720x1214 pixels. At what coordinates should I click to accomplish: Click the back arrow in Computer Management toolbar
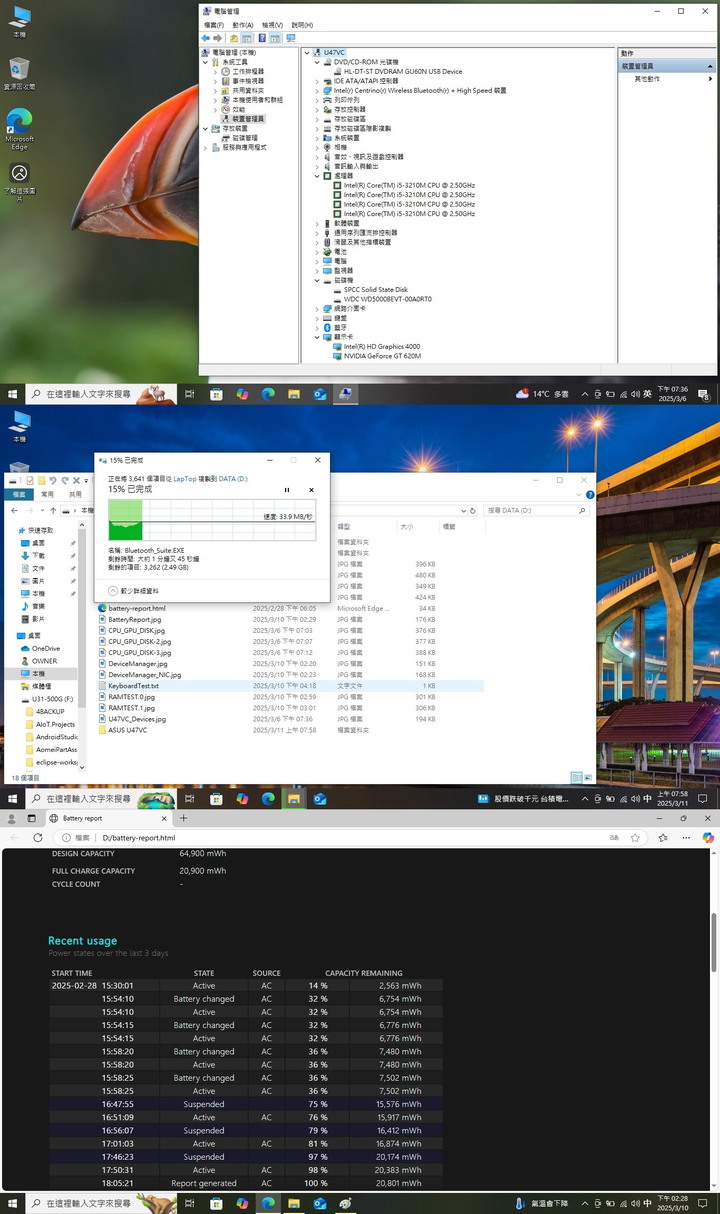(206, 38)
